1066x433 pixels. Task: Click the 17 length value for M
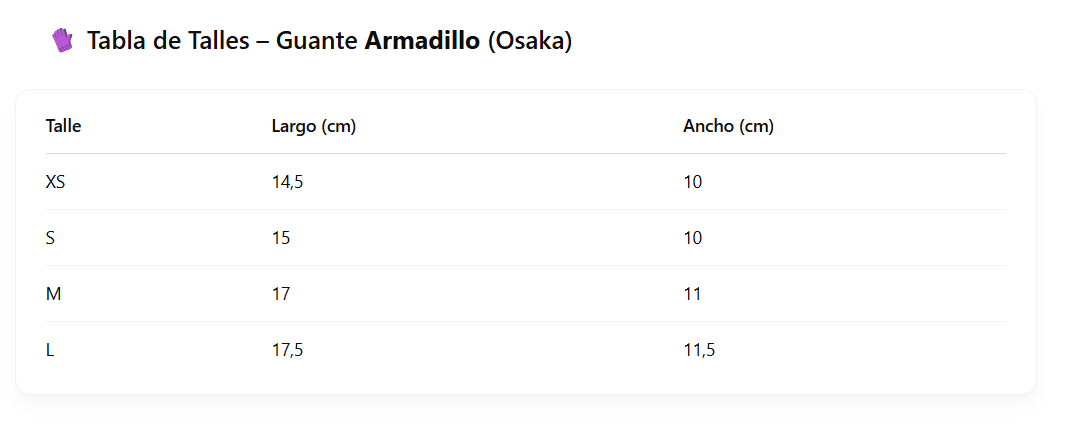coord(281,294)
